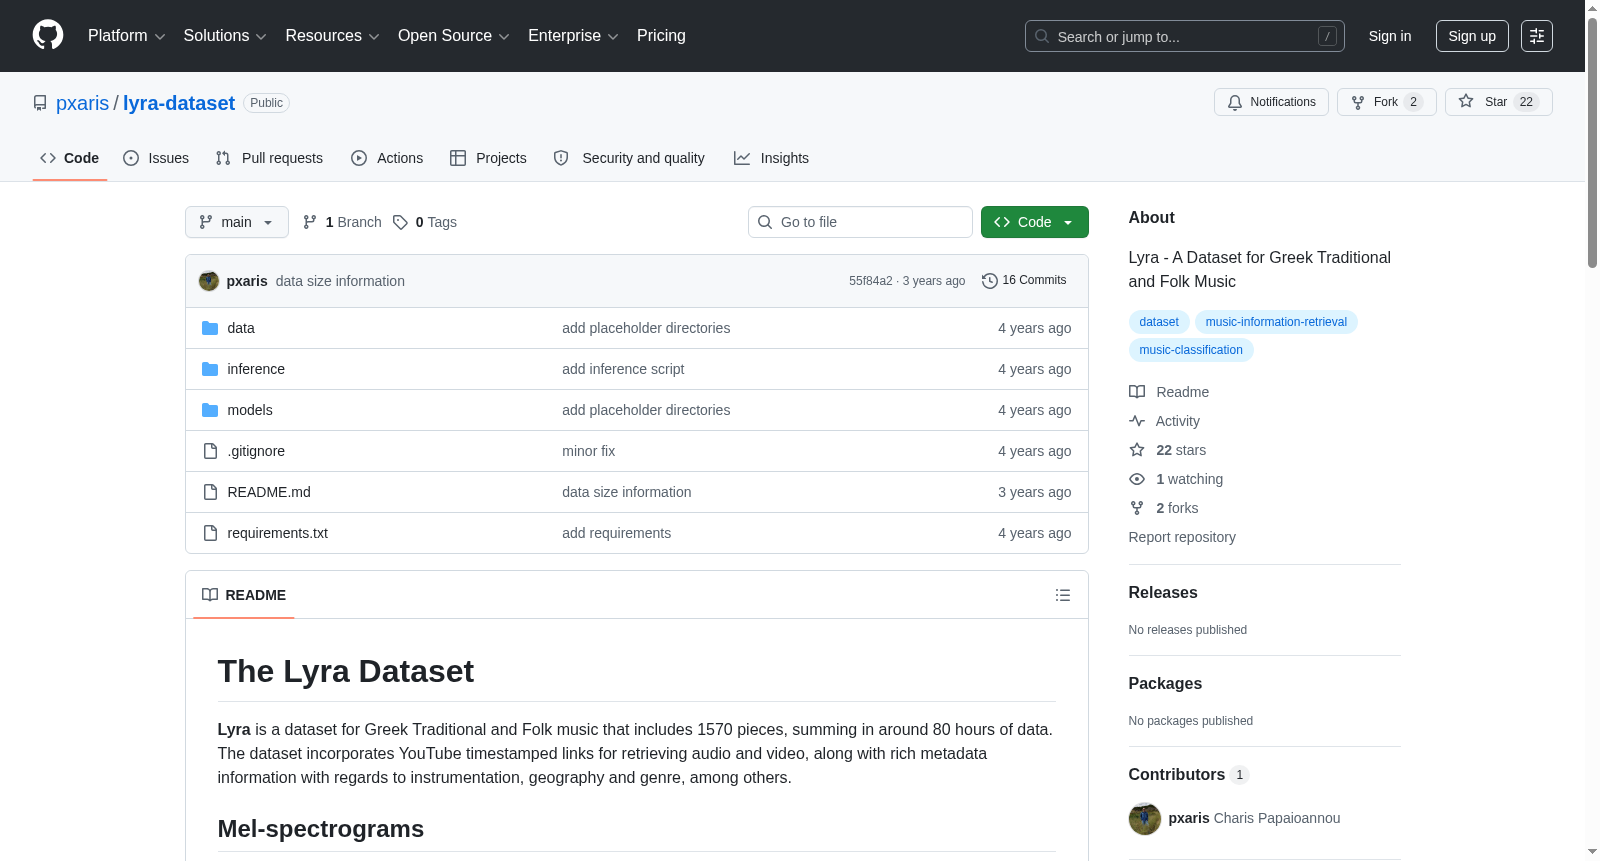
Task: Click the contributor avatar of Charis Papaioannou
Action: coord(1145,818)
